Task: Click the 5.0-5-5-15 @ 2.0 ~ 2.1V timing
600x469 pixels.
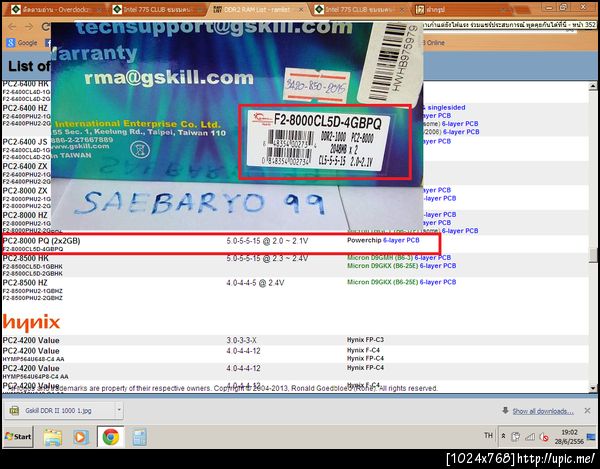Action: (267, 241)
